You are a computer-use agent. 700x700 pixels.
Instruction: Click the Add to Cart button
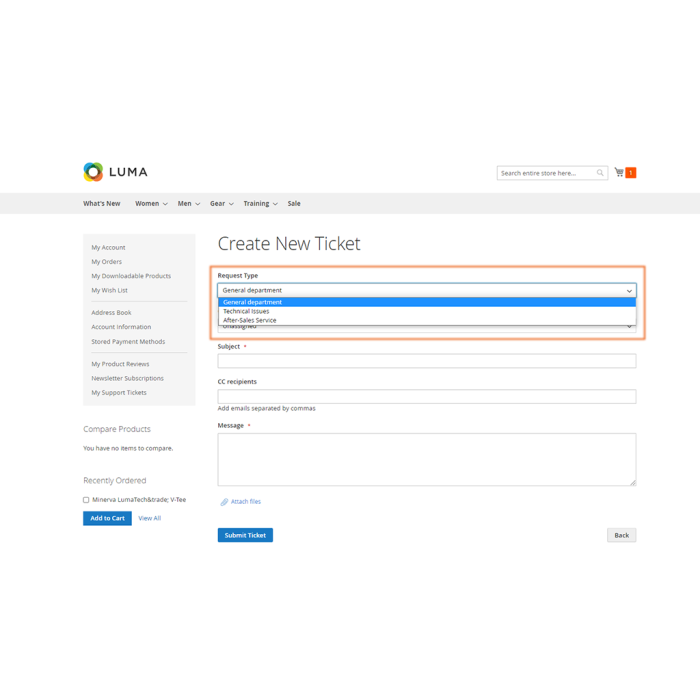click(107, 518)
